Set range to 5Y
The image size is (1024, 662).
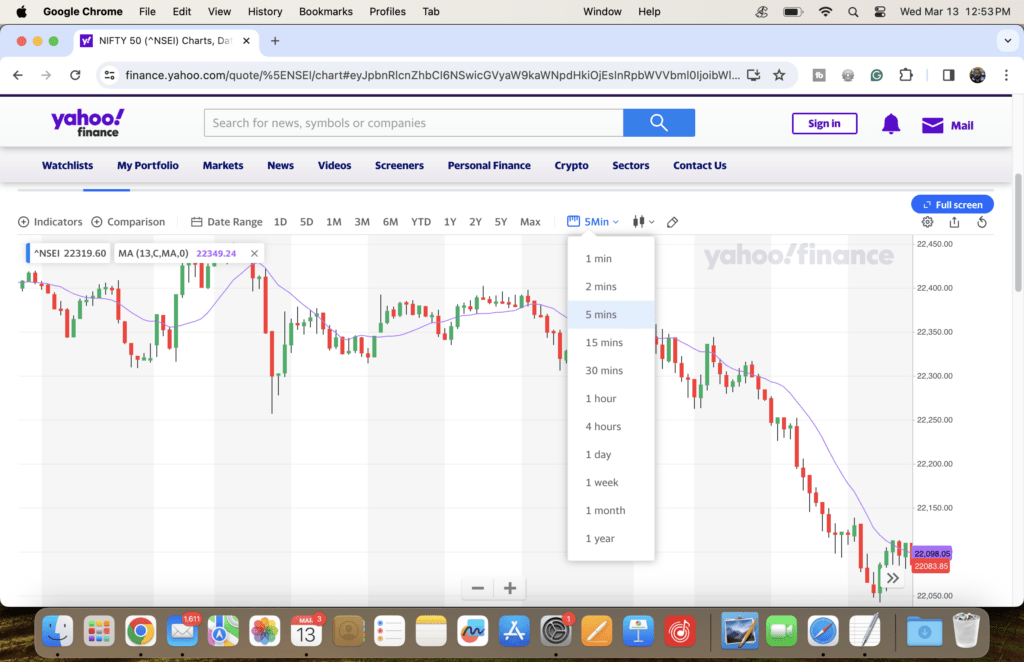click(501, 222)
